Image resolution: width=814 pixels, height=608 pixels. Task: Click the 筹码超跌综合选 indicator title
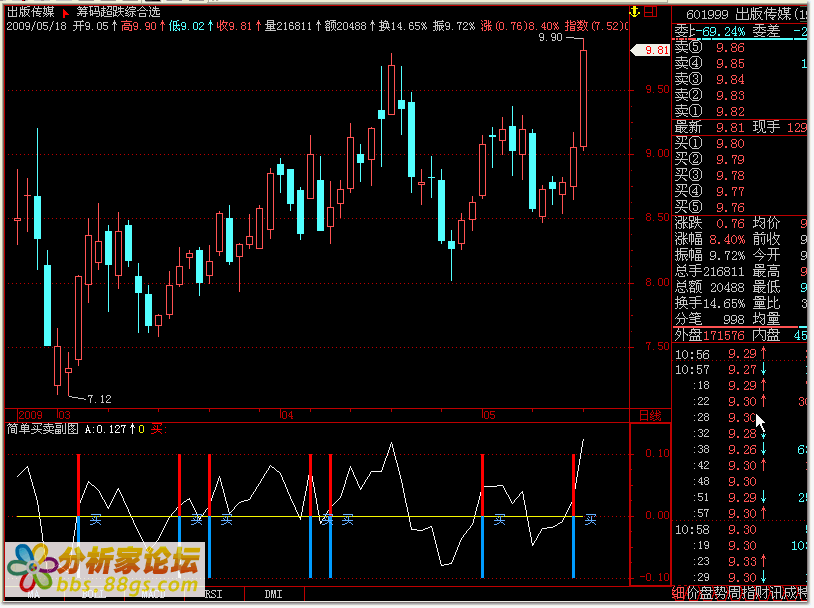coord(118,12)
